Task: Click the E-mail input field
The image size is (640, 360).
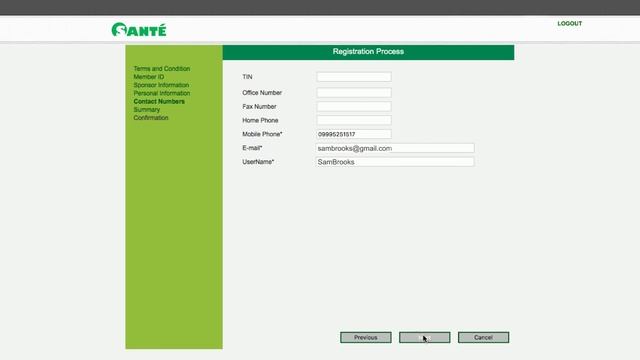Action: (x=395, y=148)
